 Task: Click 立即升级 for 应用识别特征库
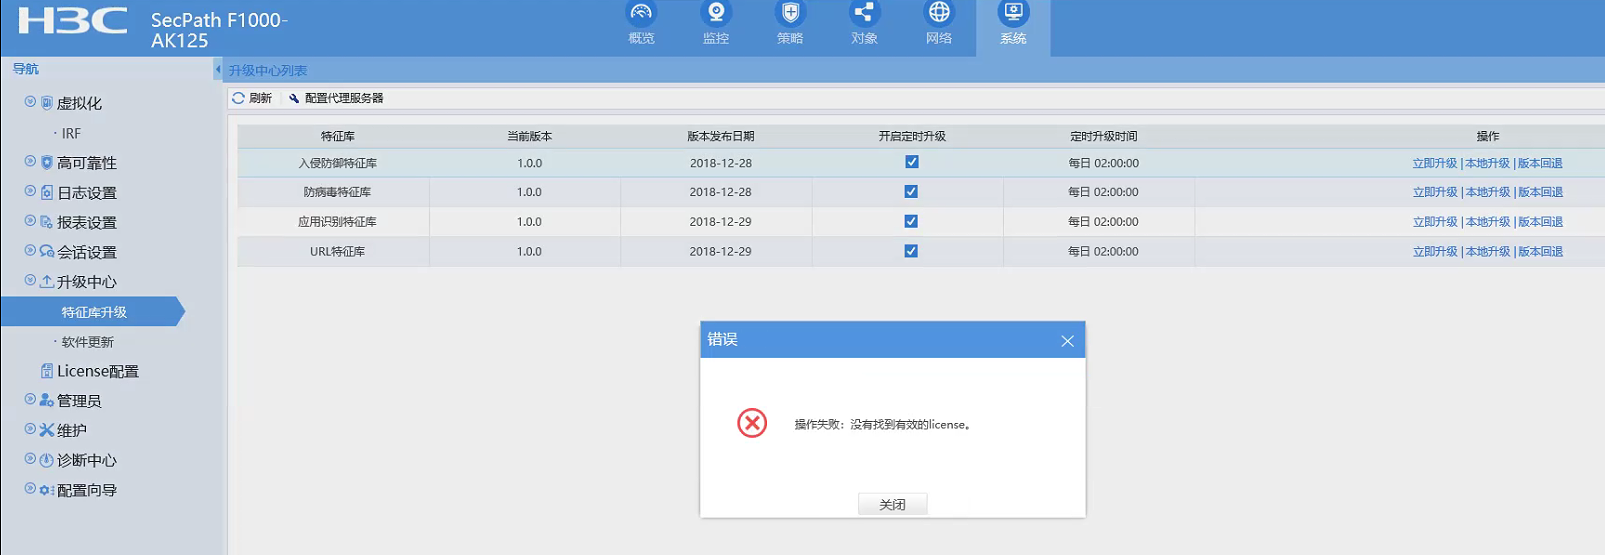pyautogui.click(x=1434, y=222)
